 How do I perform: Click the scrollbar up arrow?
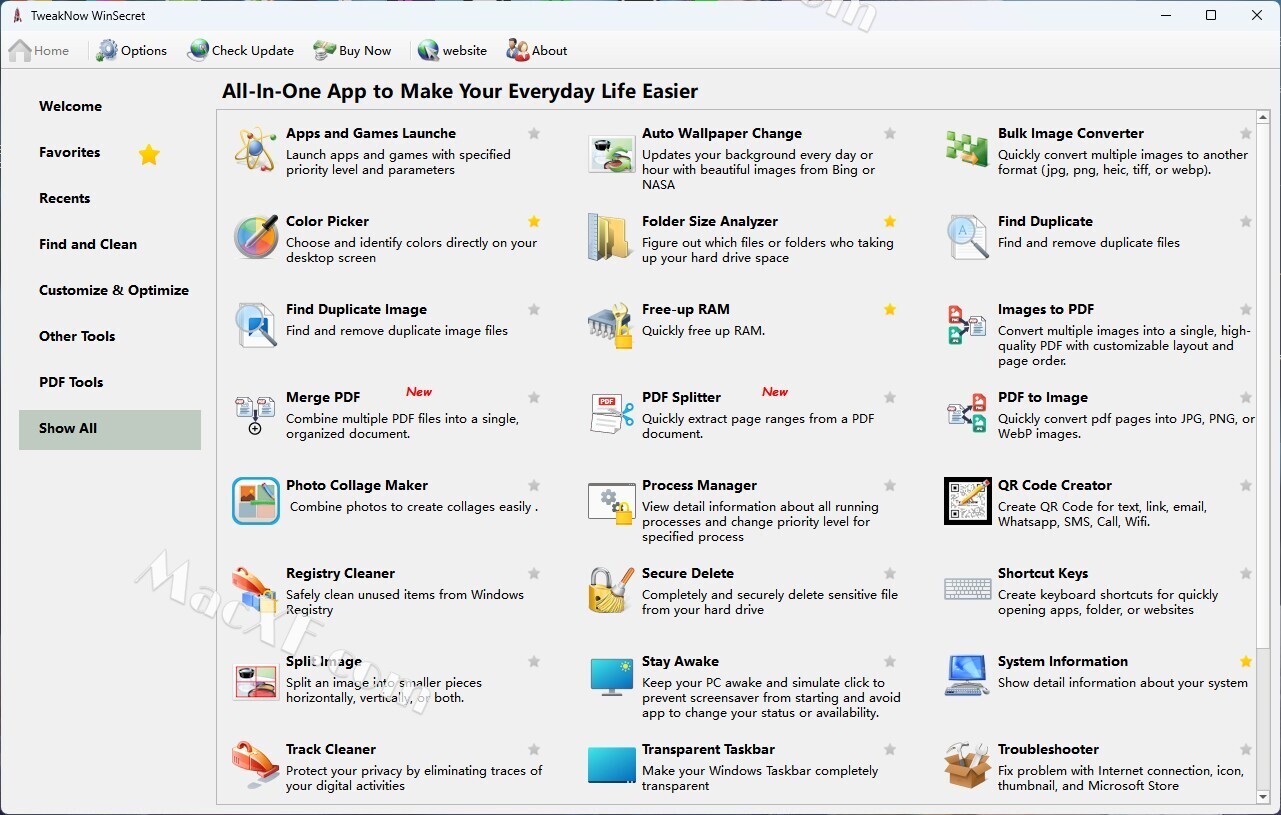[x=1264, y=118]
